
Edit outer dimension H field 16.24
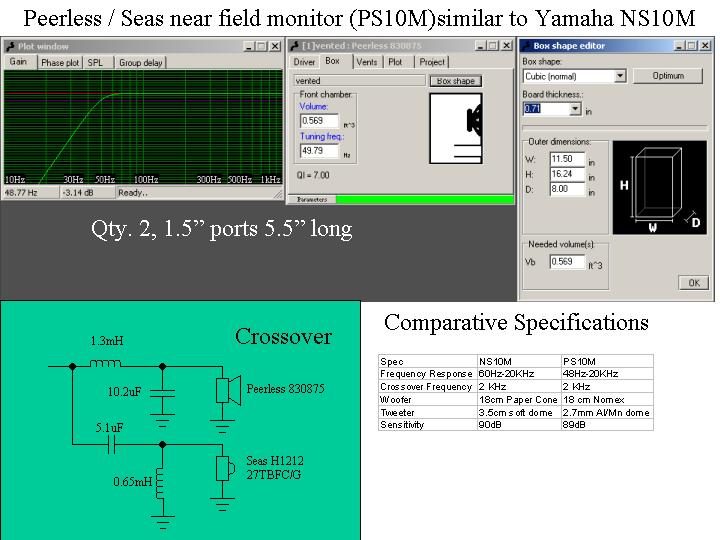[568, 174]
